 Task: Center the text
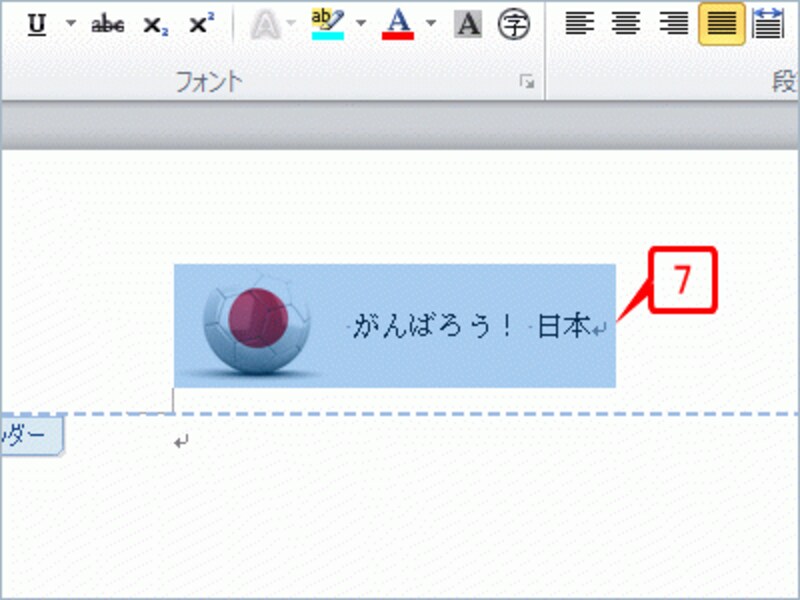point(627,24)
